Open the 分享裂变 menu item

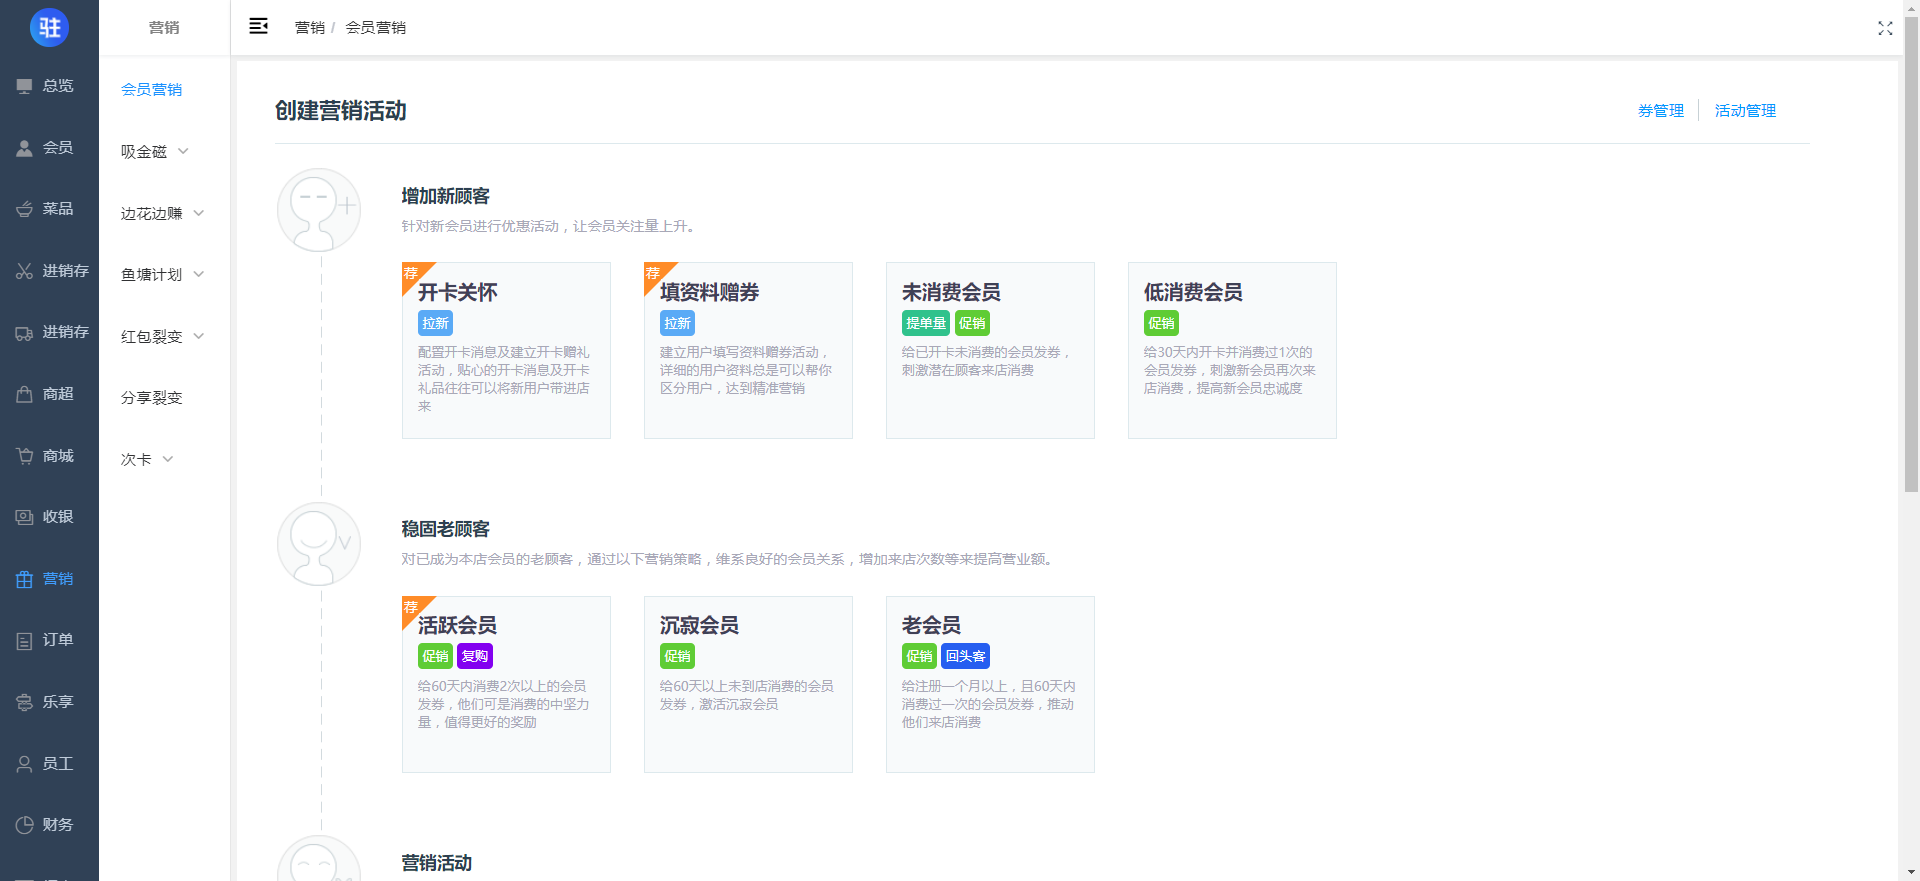coord(151,397)
